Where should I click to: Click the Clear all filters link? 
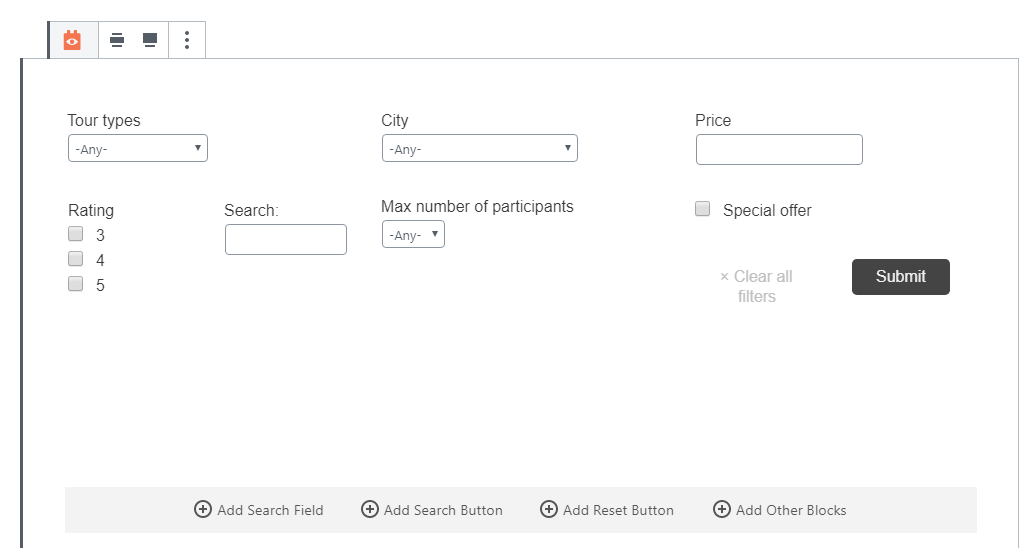click(x=757, y=286)
